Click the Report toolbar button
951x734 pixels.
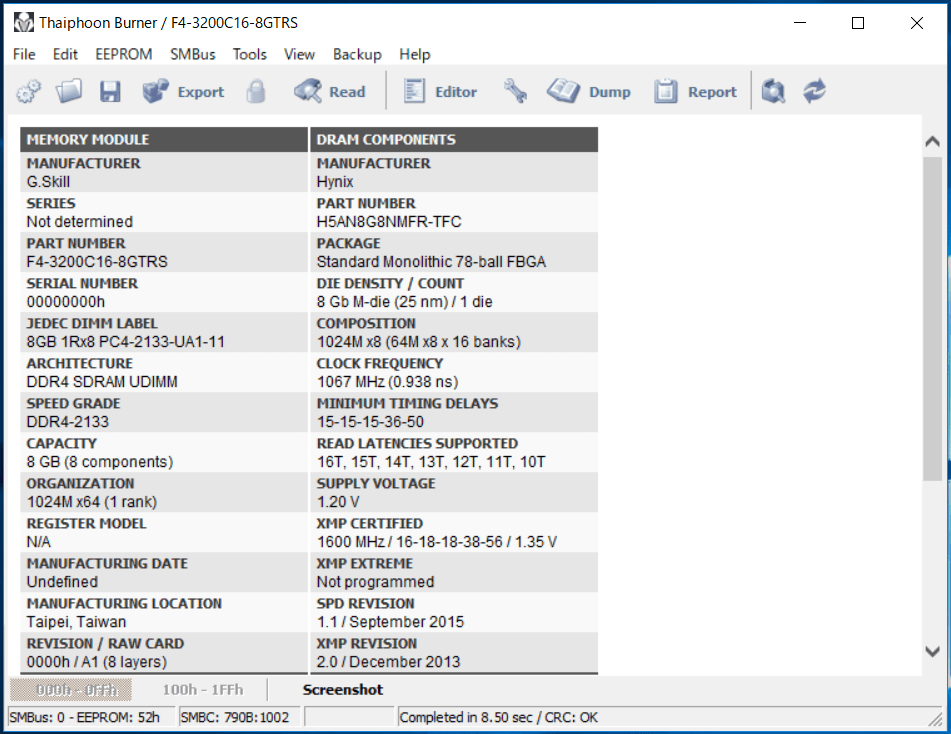point(695,92)
